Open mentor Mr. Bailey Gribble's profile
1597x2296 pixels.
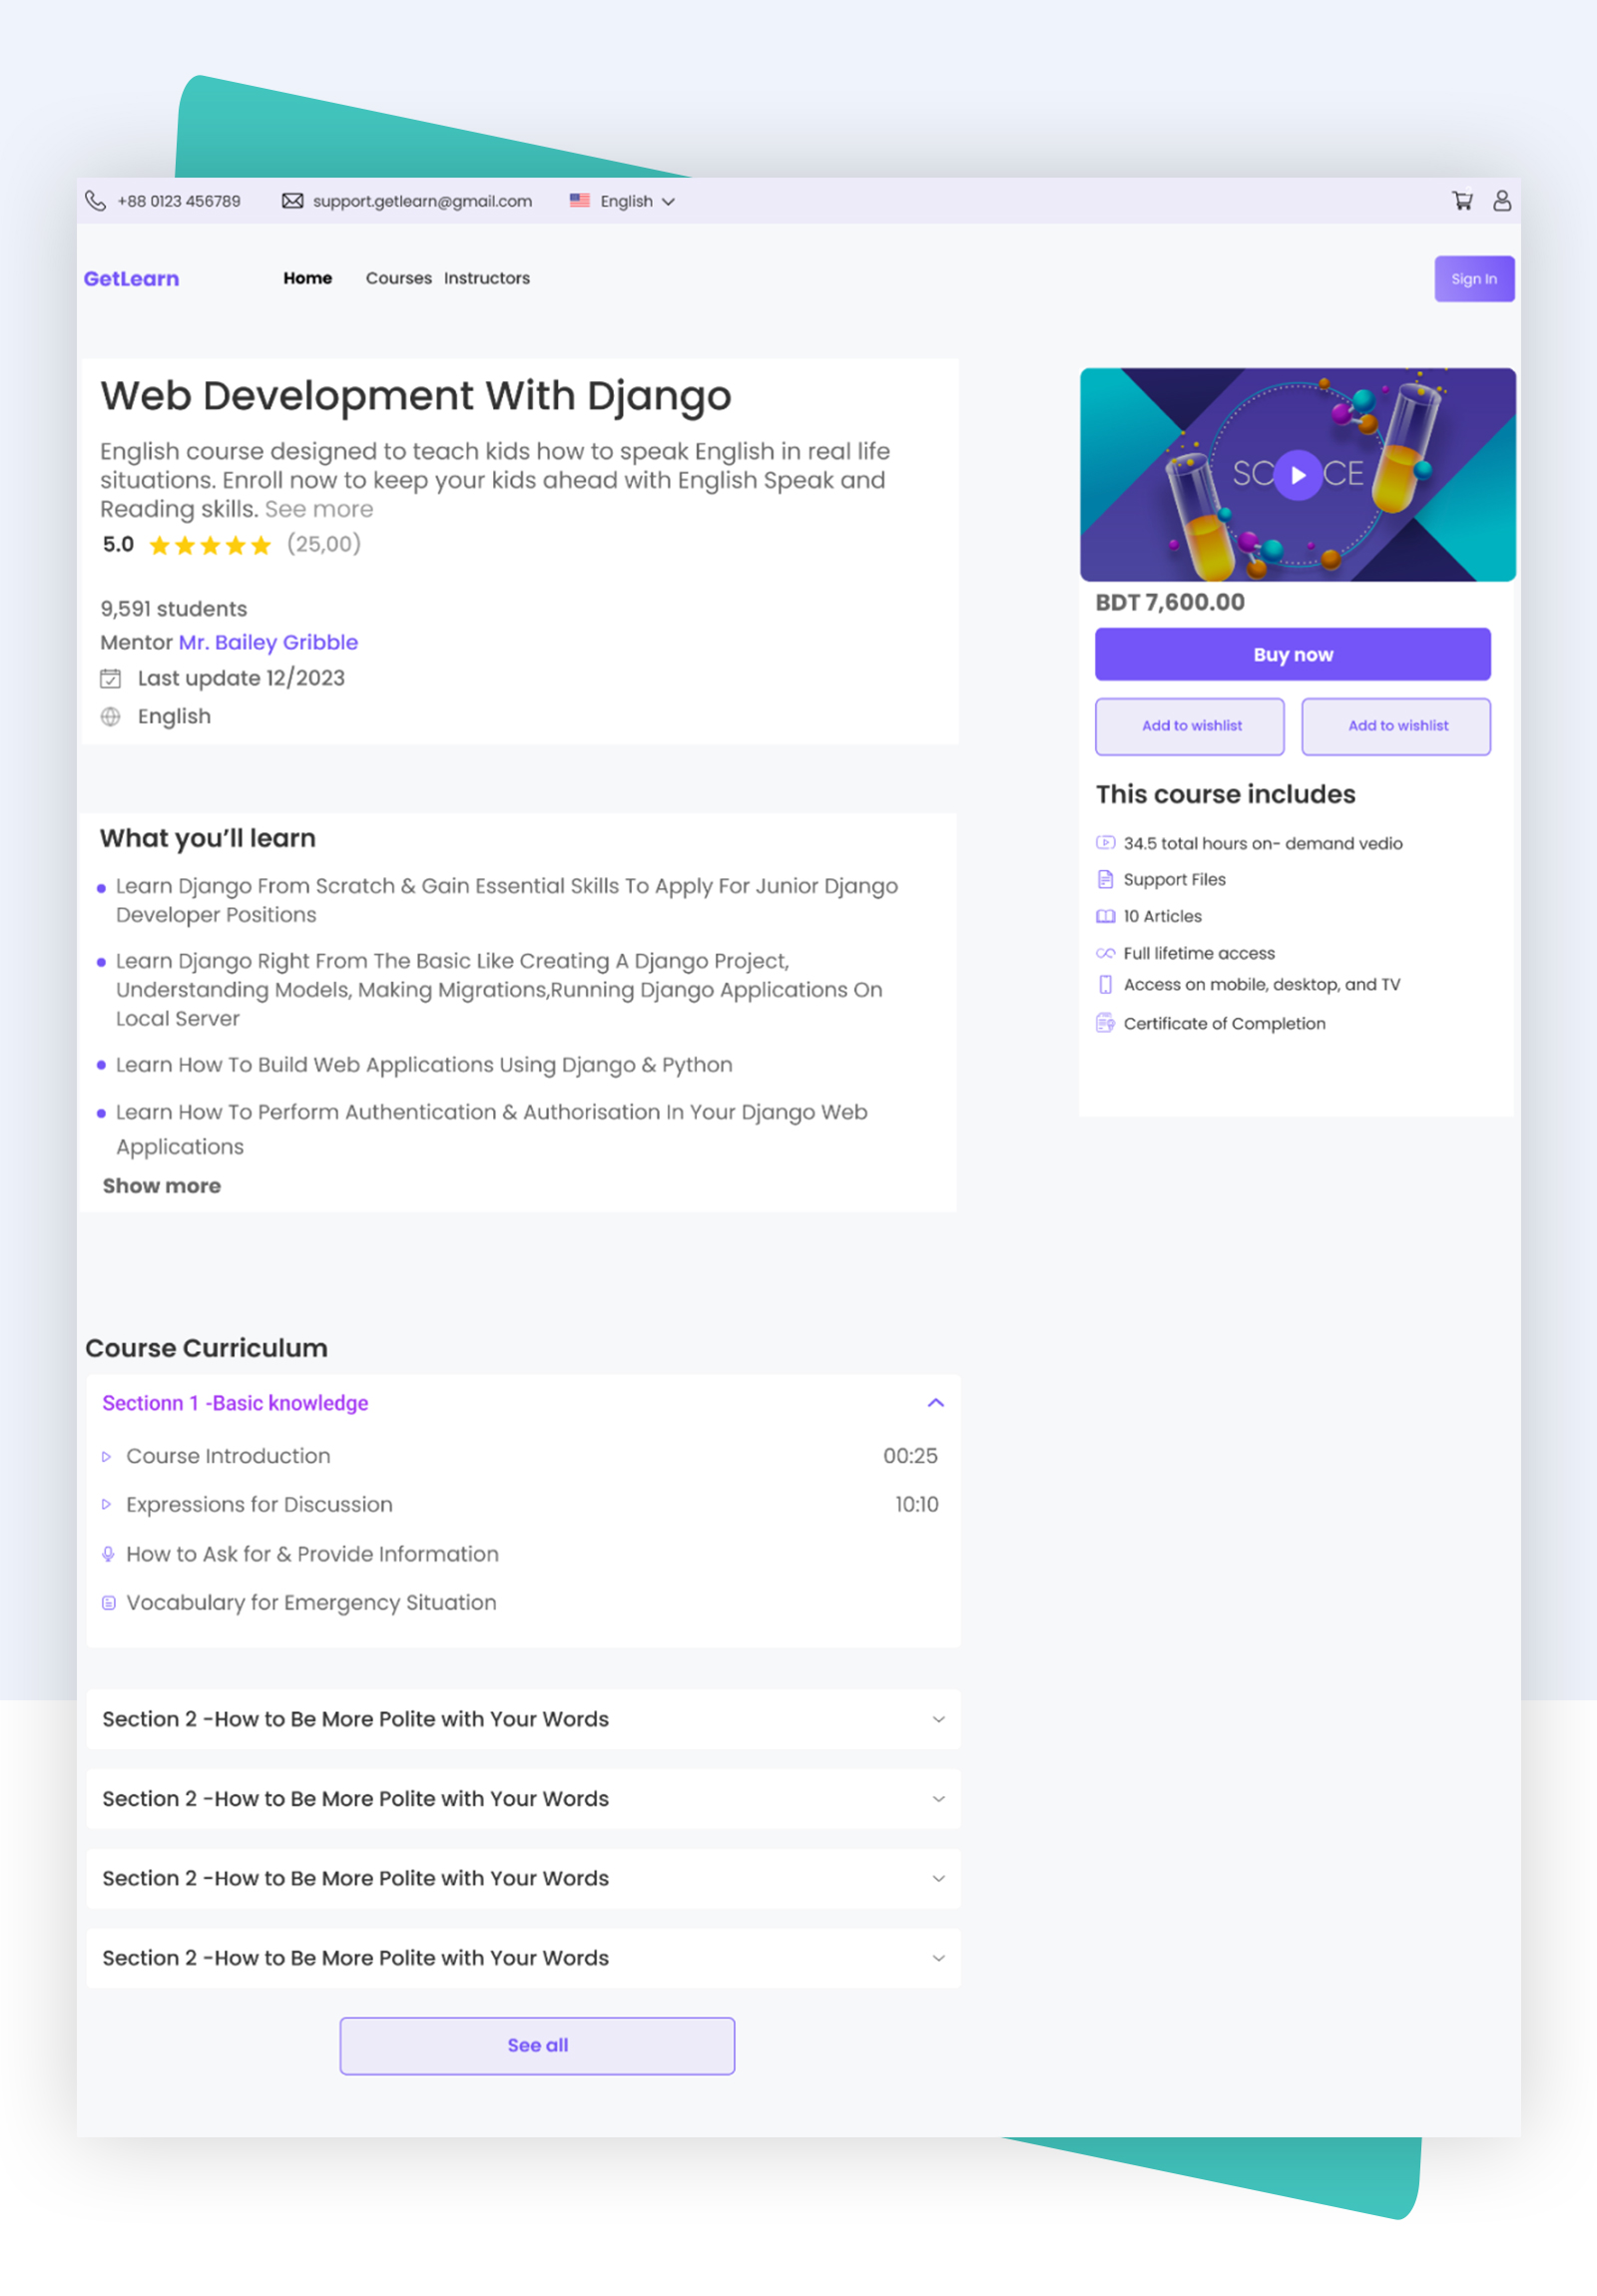pos(268,642)
